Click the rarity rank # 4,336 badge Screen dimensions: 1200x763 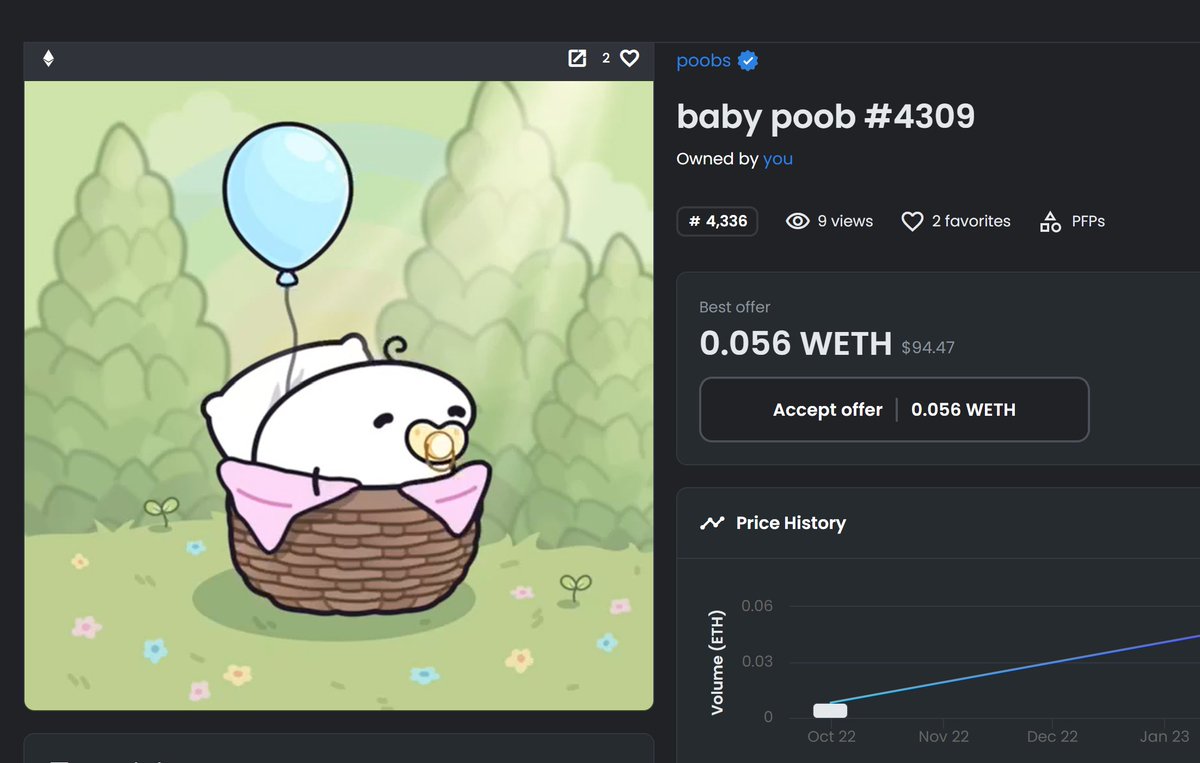point(717,221)
